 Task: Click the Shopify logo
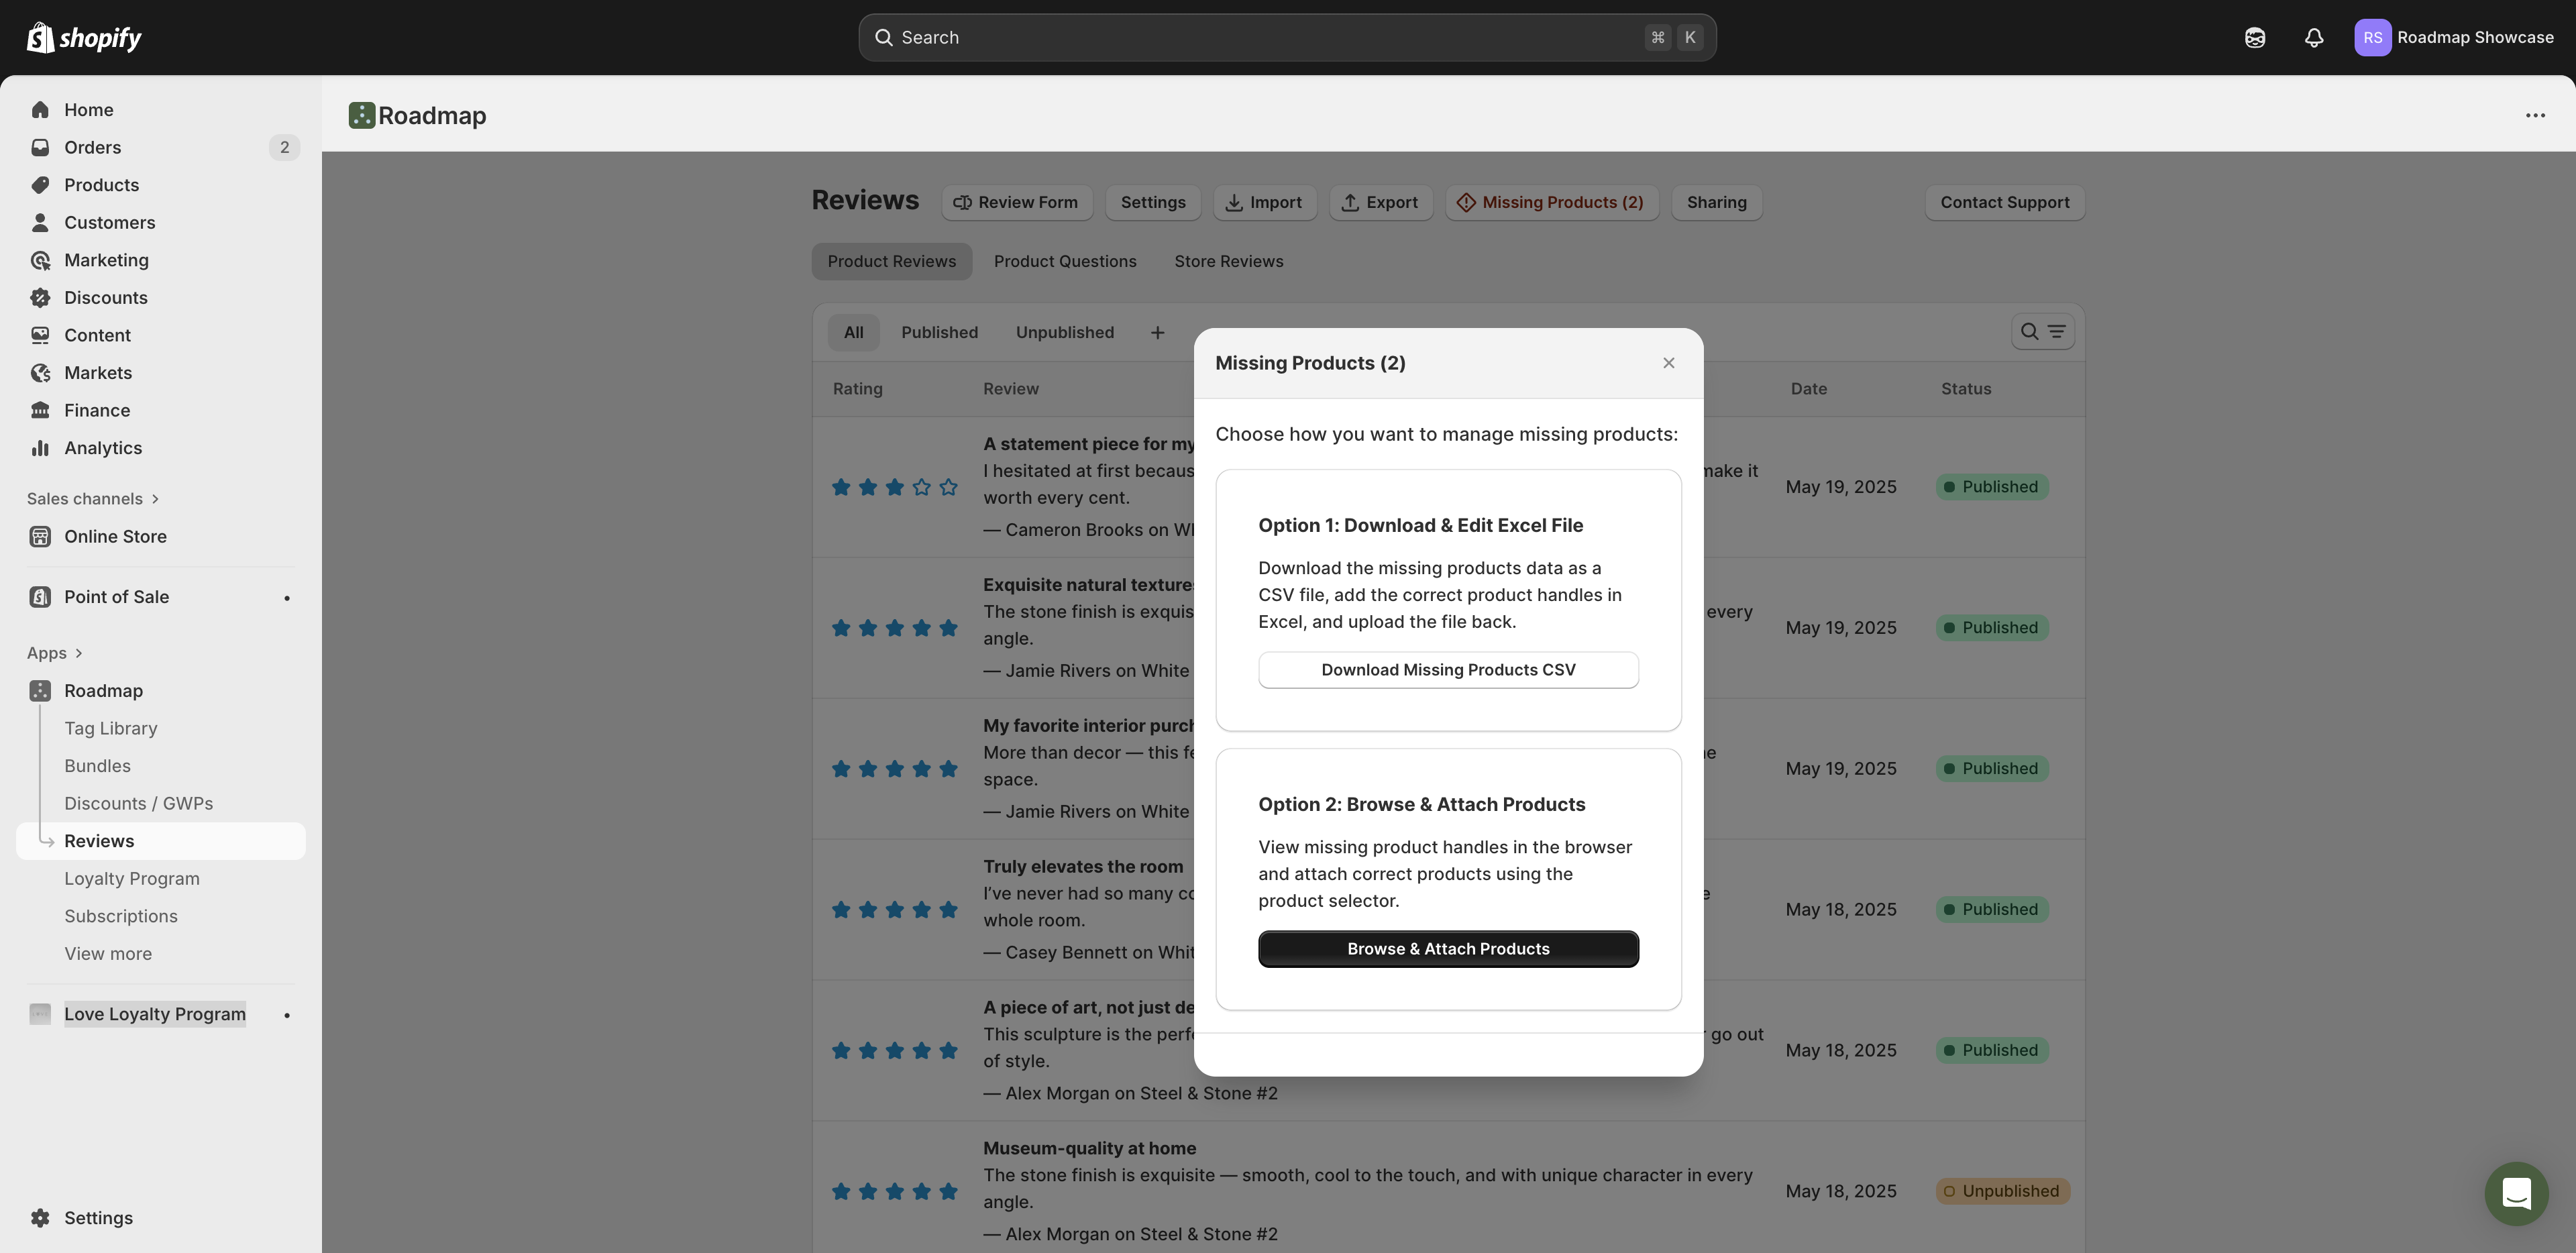pos(84,38)
